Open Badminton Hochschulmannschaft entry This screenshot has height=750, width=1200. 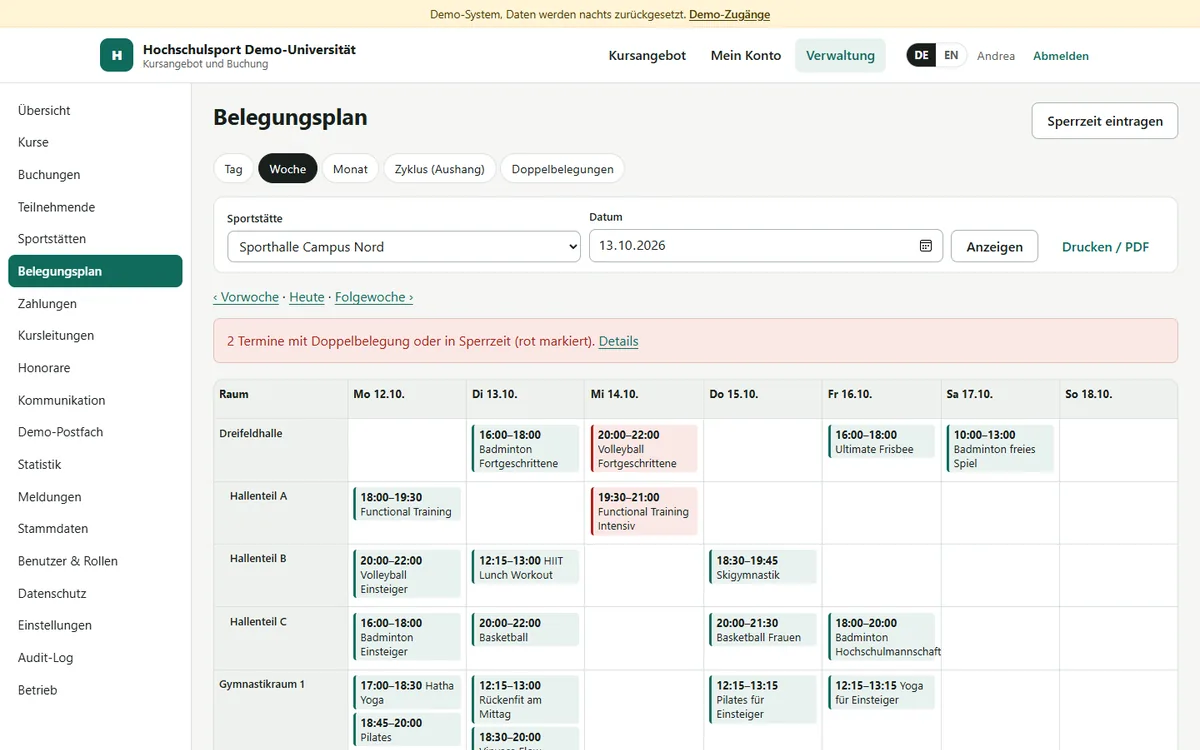[x=882, y=637]
